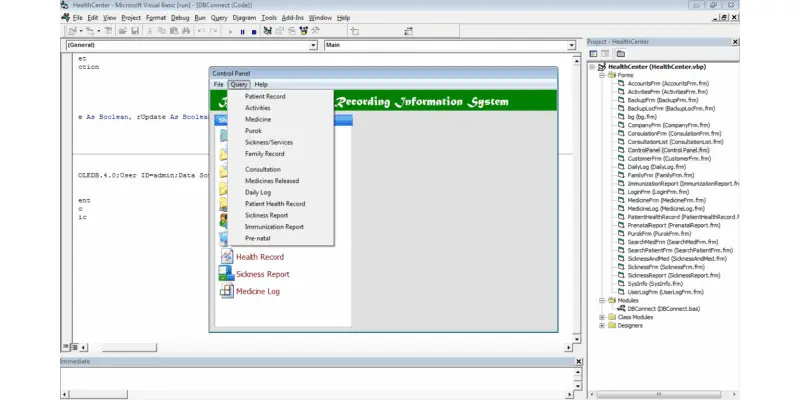
Task: Open the Form Layout Window toolbar icon
Action: click(x=292, y=31)
